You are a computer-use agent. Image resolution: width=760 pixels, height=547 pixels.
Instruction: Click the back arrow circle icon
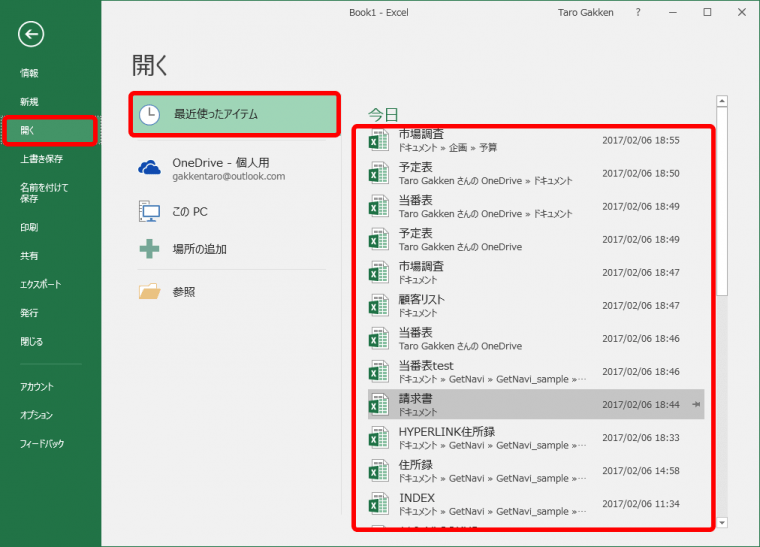coord(31,34)
